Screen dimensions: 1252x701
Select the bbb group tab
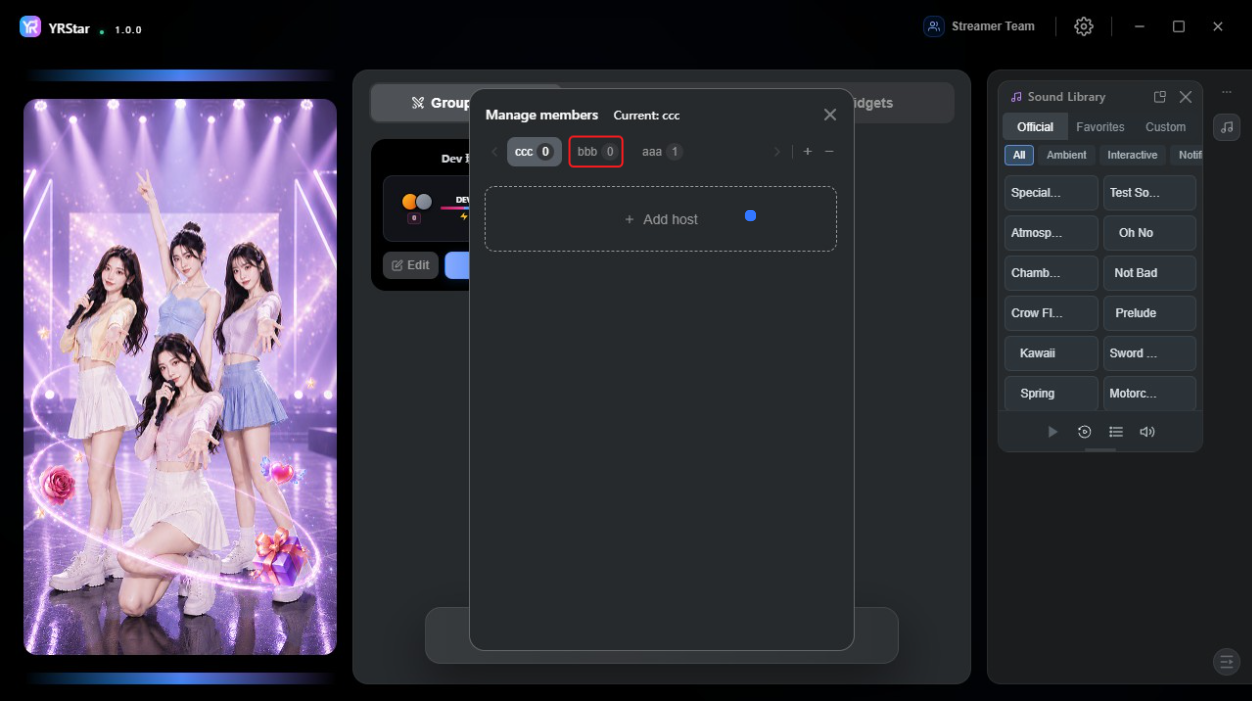point(596,152)
